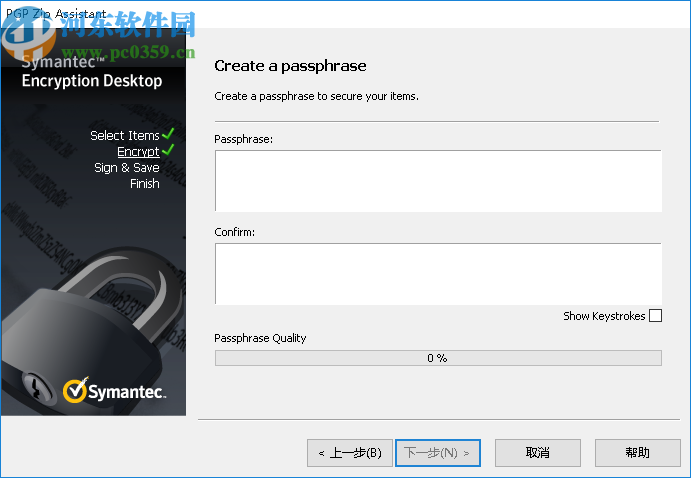Select the Sign & Save step
Image resolution: width=691 pixels, height=478 pixels.
126,168
